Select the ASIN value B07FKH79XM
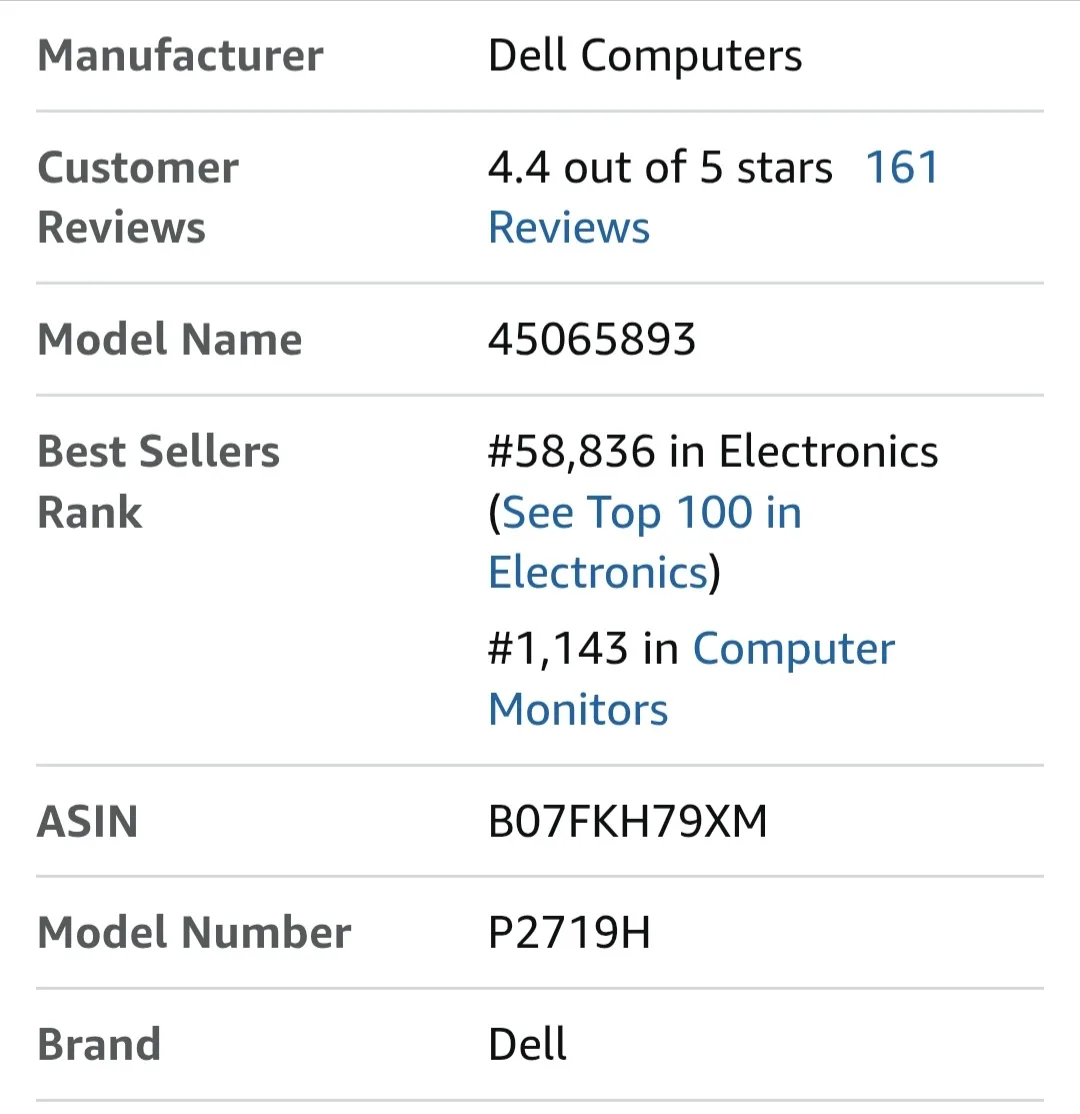This screenshot has width=1080, height=1114. pyautogui.click(x=627, y=822)
